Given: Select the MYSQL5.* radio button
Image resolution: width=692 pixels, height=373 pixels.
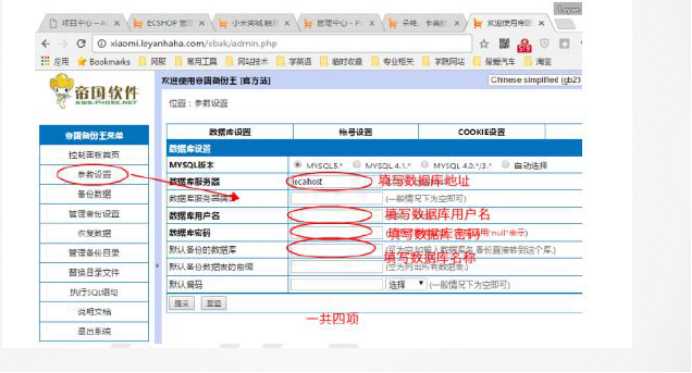Looking at the screenshot, I should pos(298,165).
